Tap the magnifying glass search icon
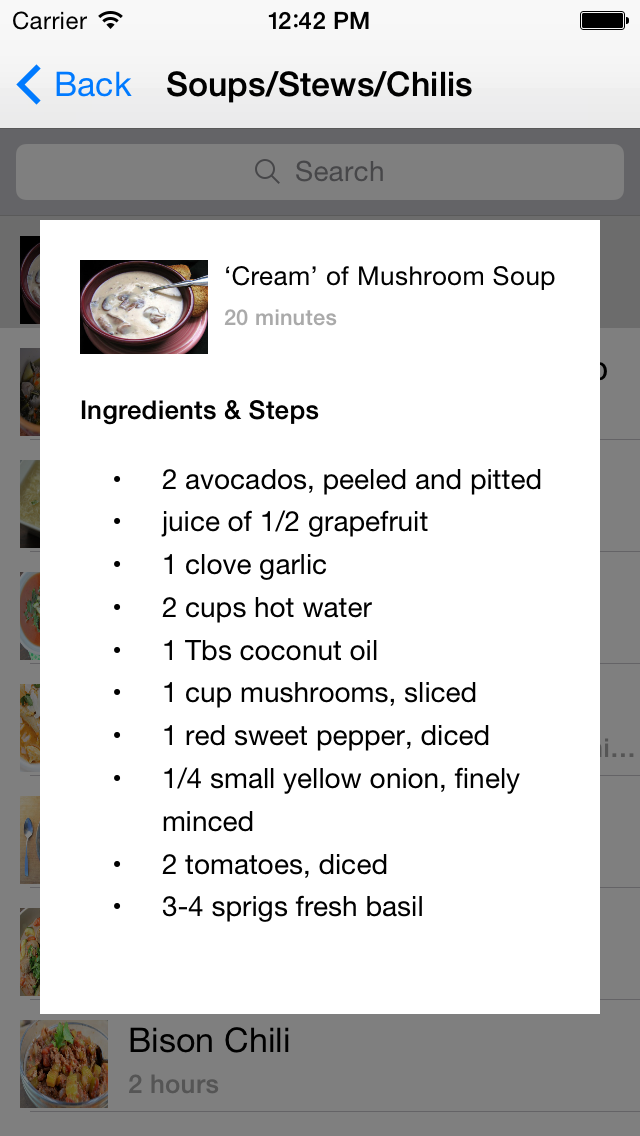640x1136 pixels. tap(267, 172)
